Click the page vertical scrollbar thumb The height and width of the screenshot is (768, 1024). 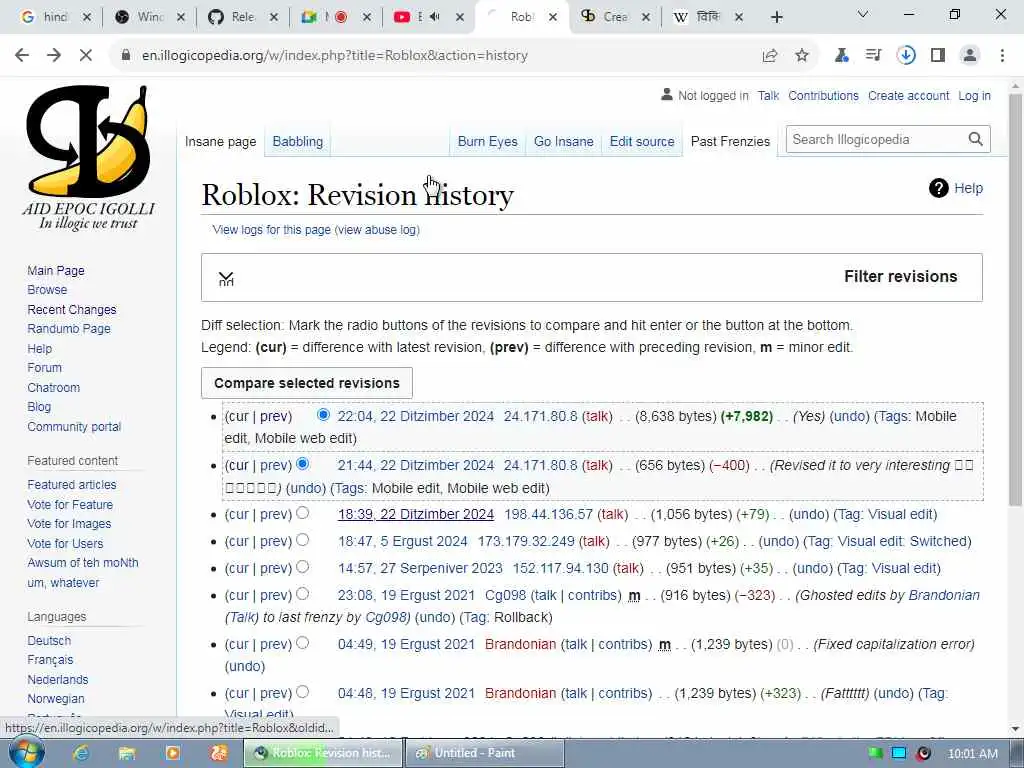1015,299
